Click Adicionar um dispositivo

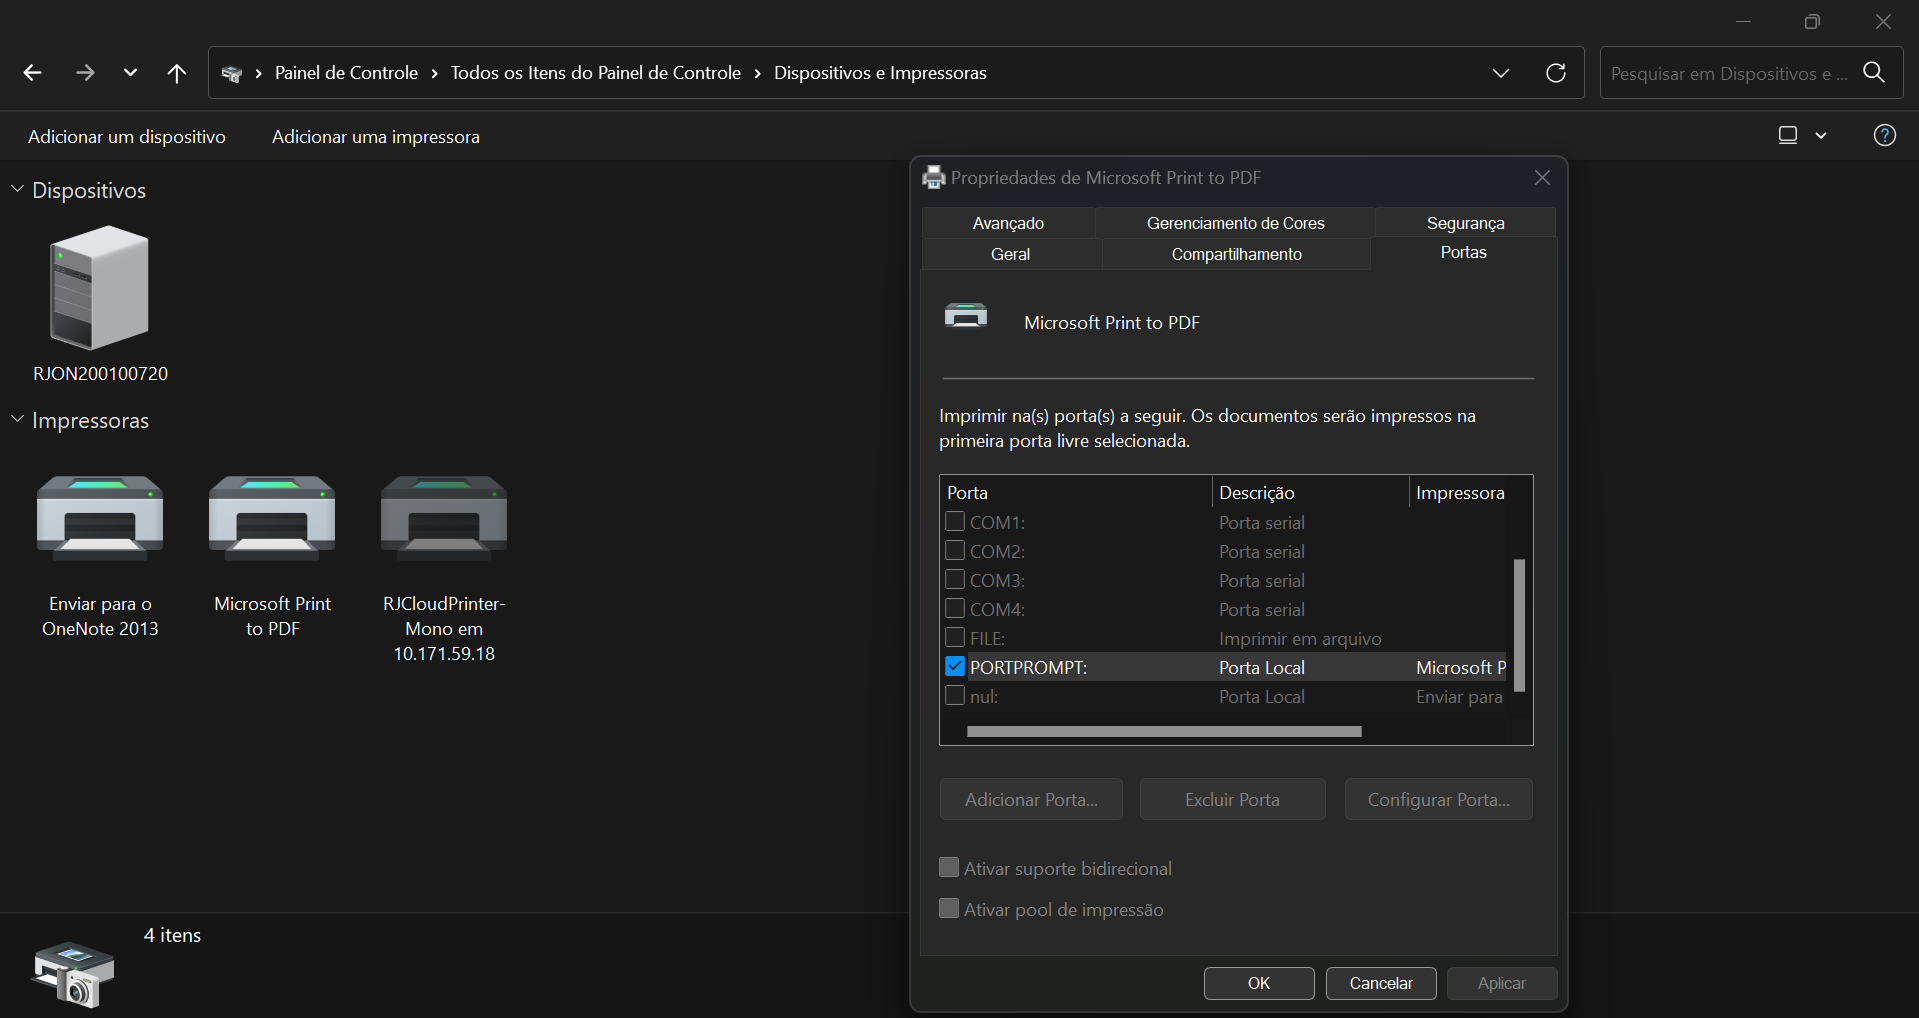coord(127,137)
